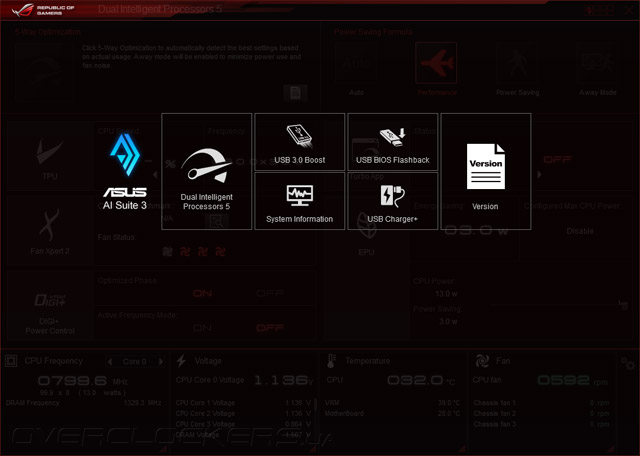Click the ASUS AI Suite 3 logo
The height and width of the screenshot is (456, 640).
pos(125,171)
